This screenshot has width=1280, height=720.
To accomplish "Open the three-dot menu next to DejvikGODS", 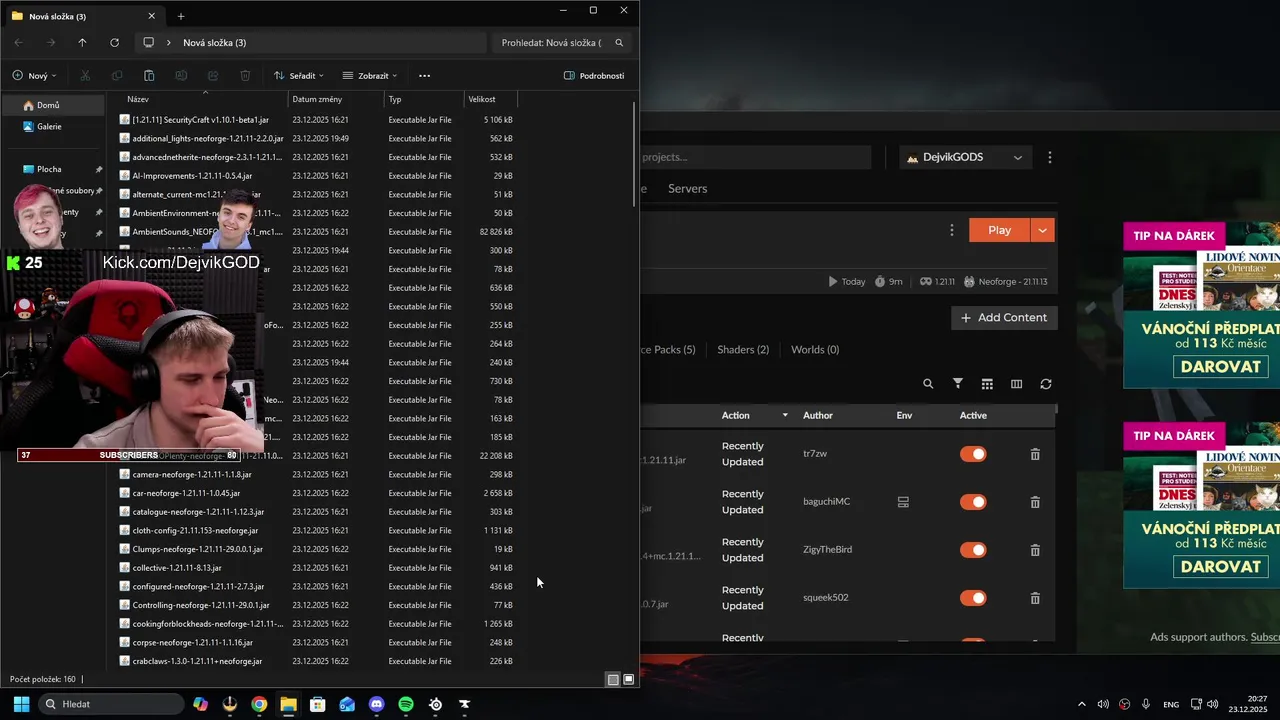I will (1049, 157).
